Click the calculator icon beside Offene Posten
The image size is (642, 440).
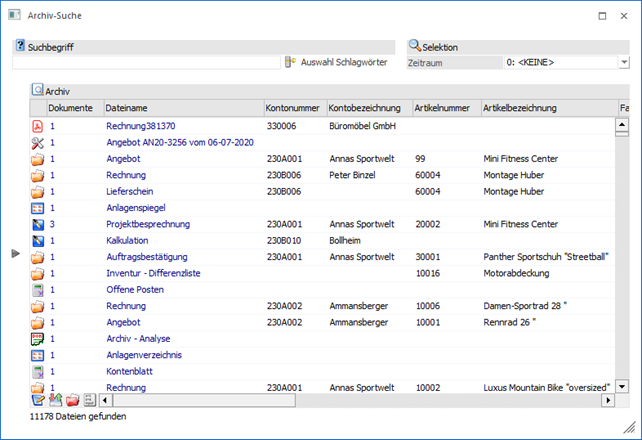(x=37, y=289)
